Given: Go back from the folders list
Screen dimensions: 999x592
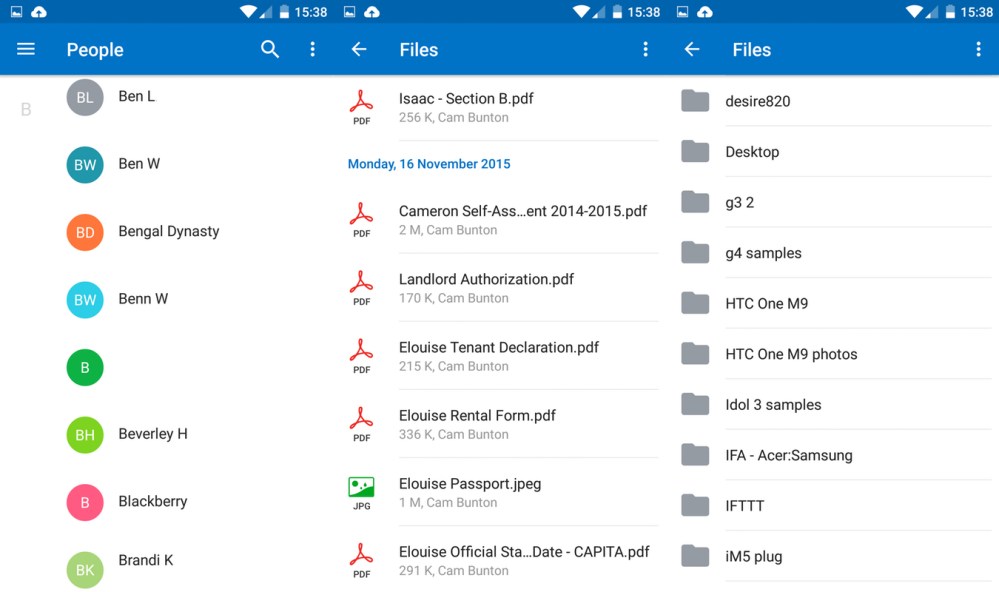Looking at the screenshot, I should pos(692,49).
